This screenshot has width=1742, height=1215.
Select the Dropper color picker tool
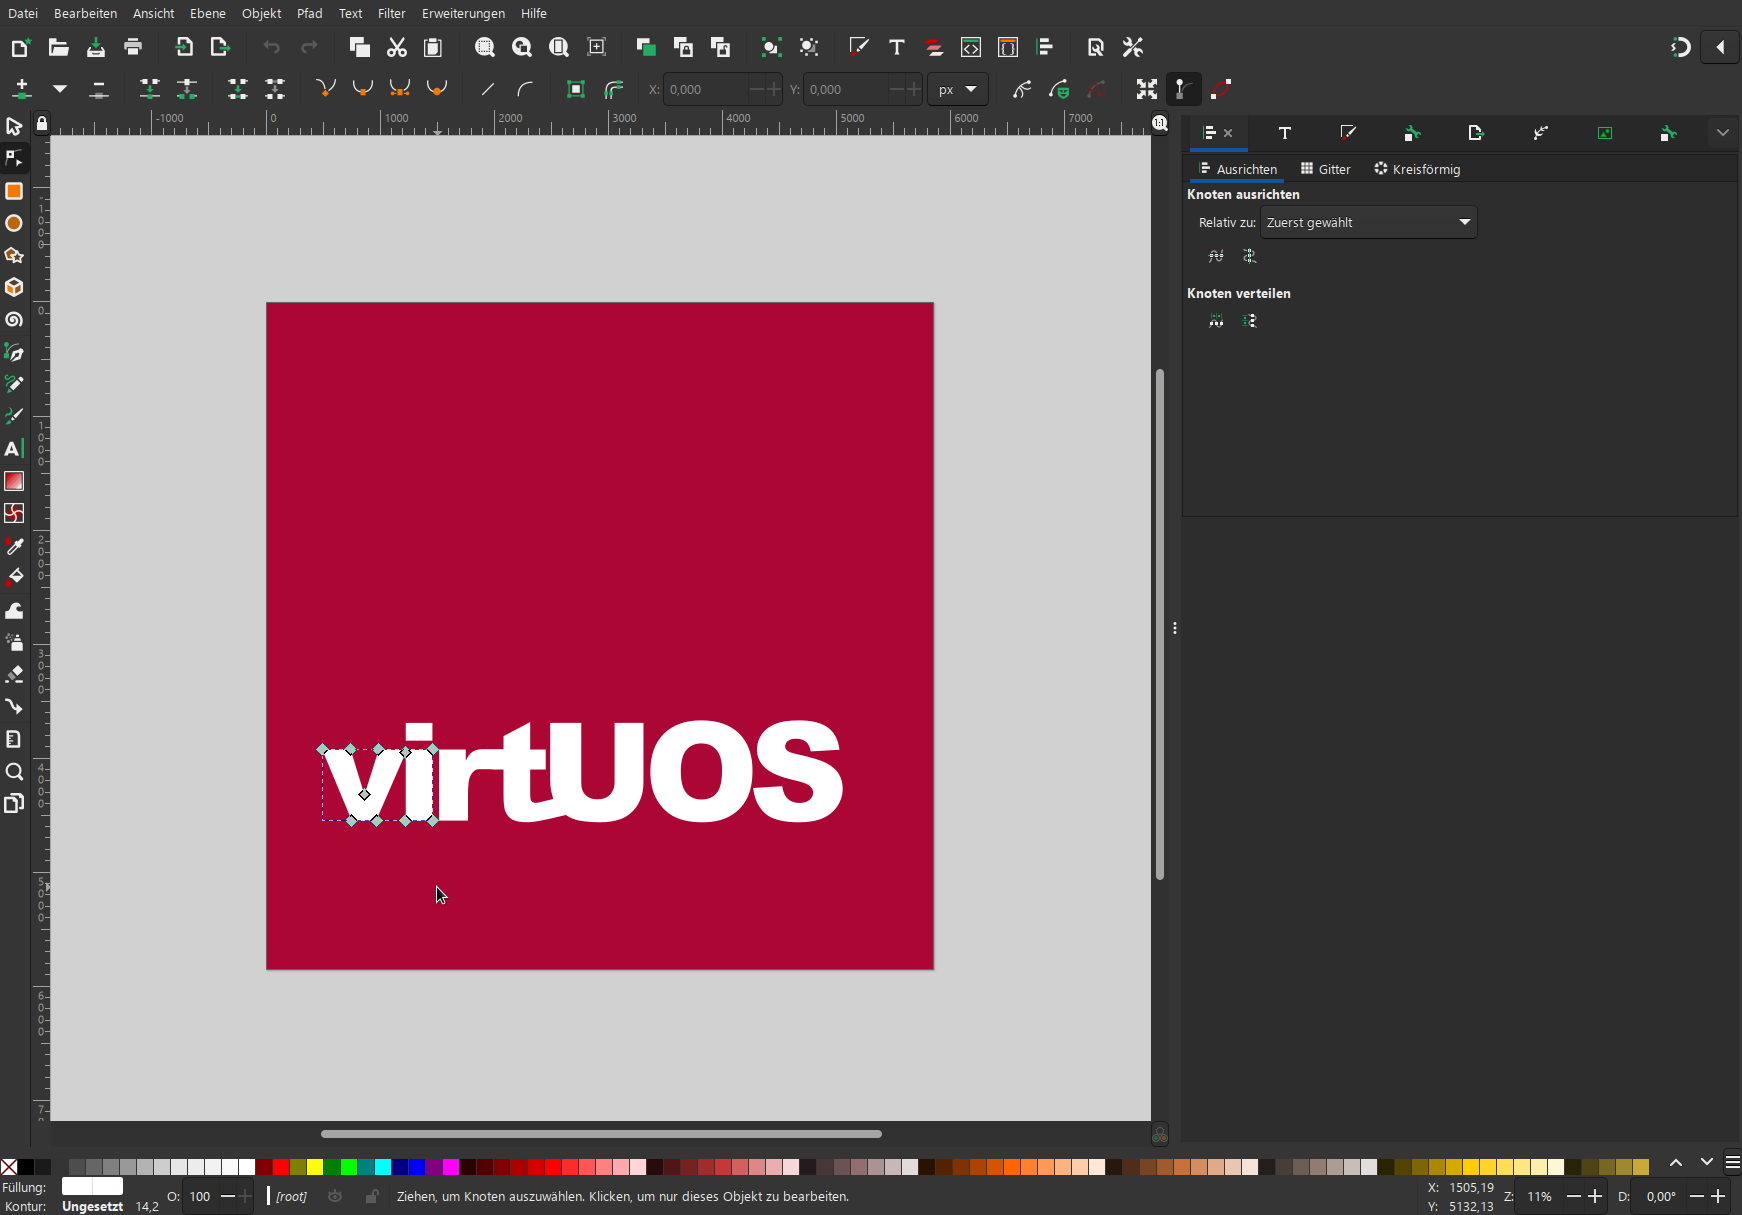(x=14, y=546)
